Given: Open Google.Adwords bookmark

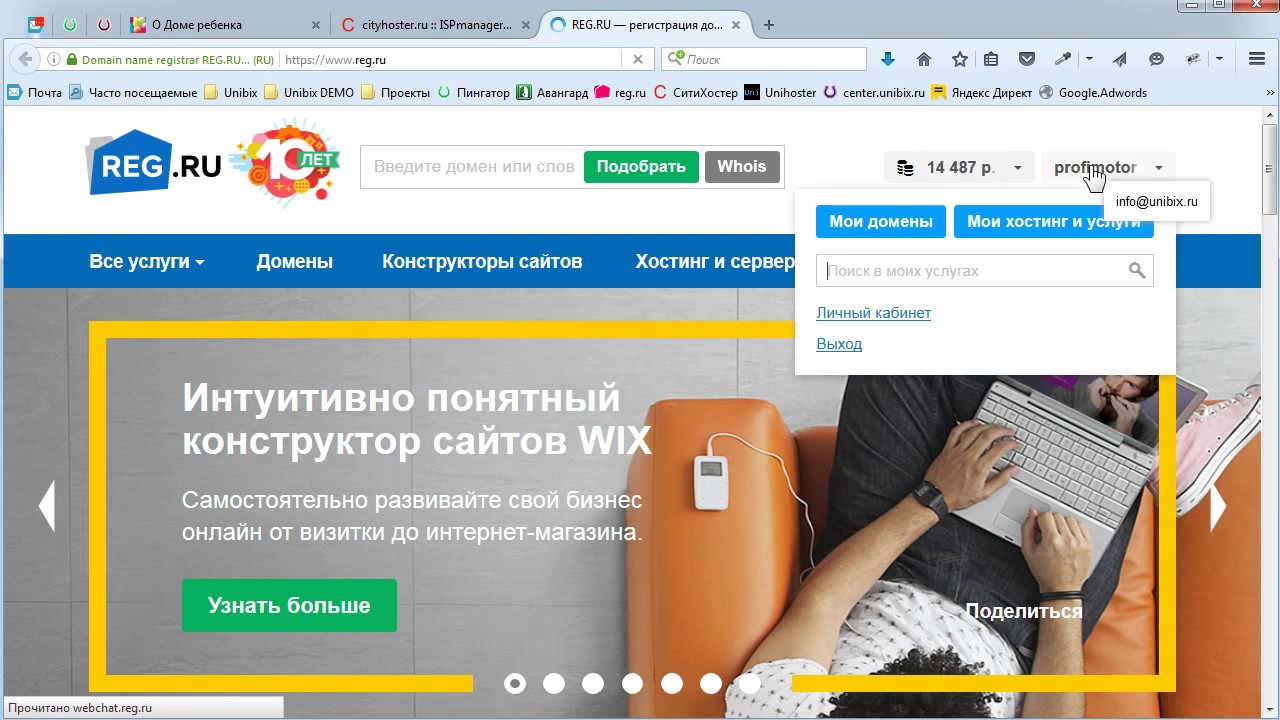Looking at the screenshot, I should click(1093, 92).
